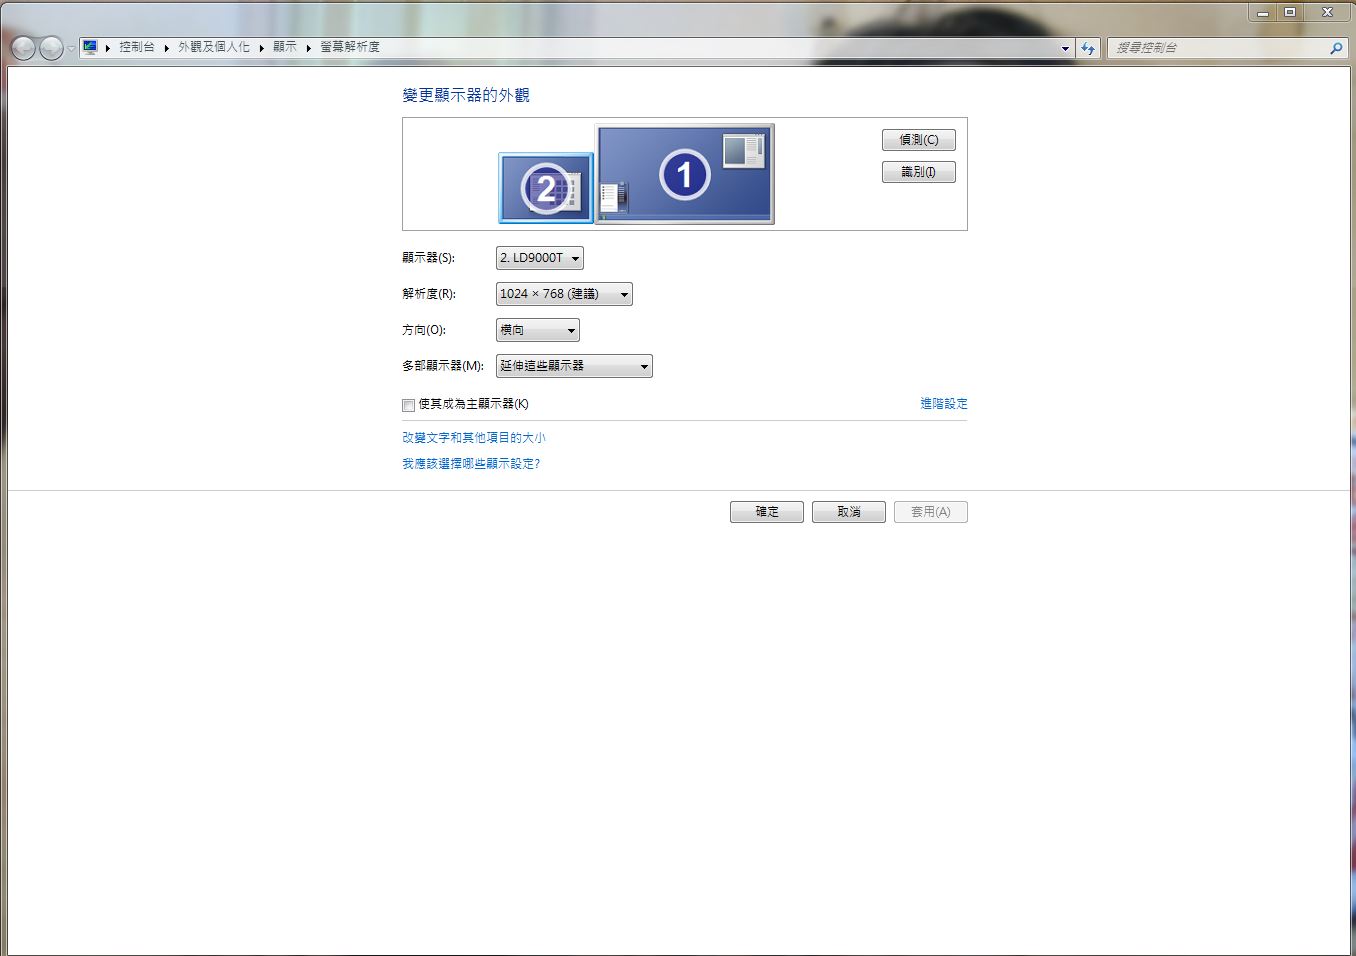Open the 顯示器 dropdown showing LD9000T
Viewport: 1356px width, 956px height.
[540, 258]
